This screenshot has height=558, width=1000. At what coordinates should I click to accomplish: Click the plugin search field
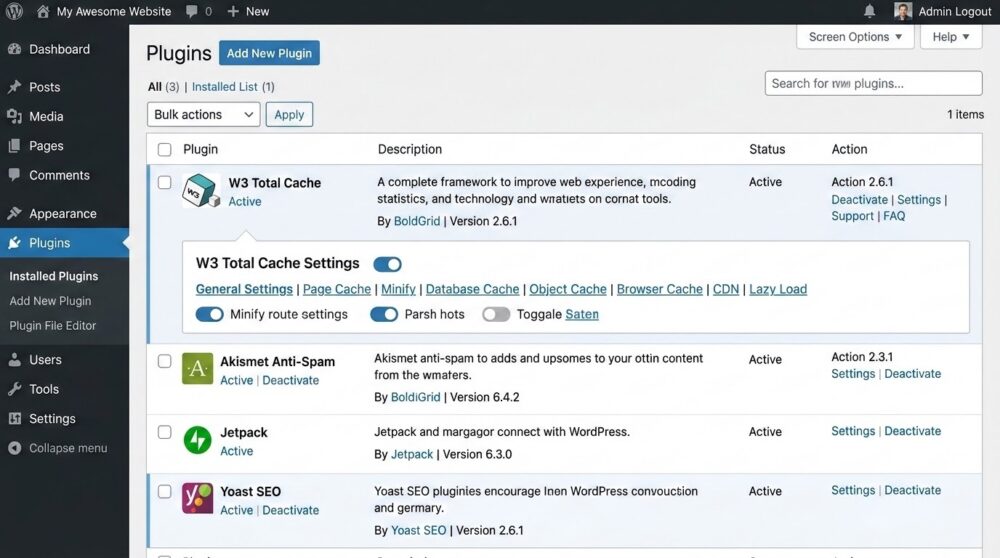pos(873,83)
